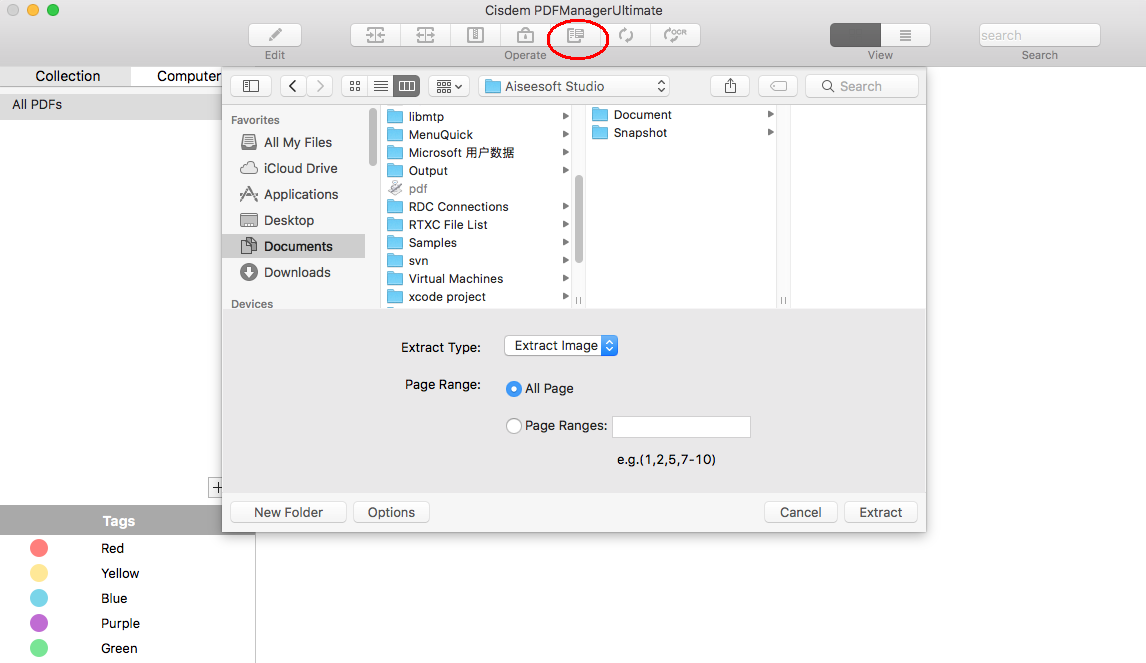Screen dimensions: 1146x663
Task: Open the Share menu in the file dialog
Action: [x=729, y=85]
